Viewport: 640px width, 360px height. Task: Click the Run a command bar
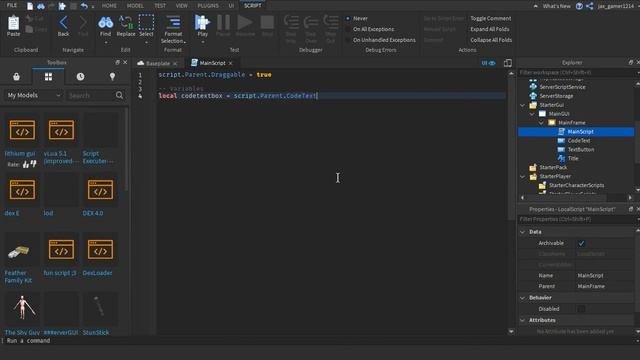click(318, 340)
